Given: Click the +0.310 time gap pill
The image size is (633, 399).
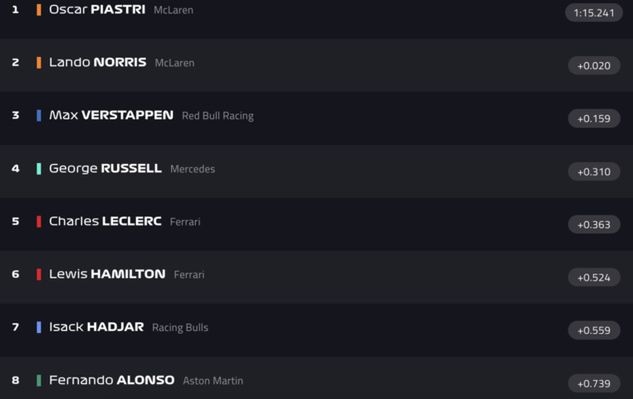Looking at the screenshot, I should 594,172.
